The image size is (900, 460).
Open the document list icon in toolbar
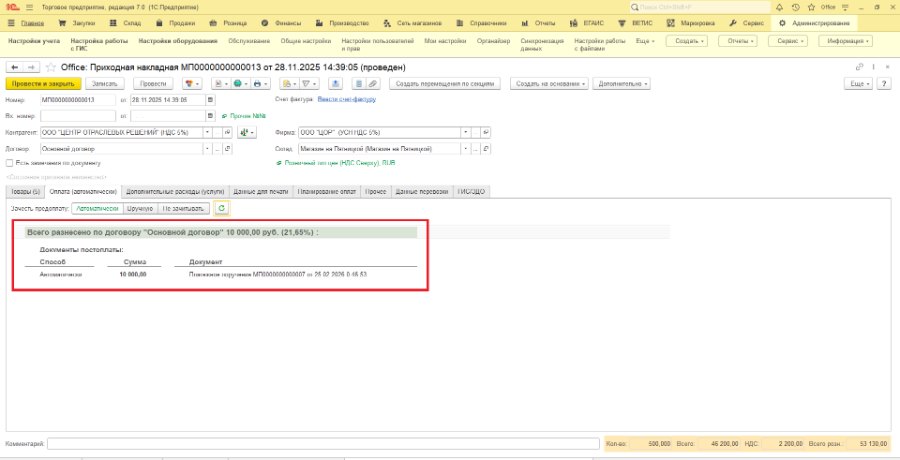[x=359, y=84]
